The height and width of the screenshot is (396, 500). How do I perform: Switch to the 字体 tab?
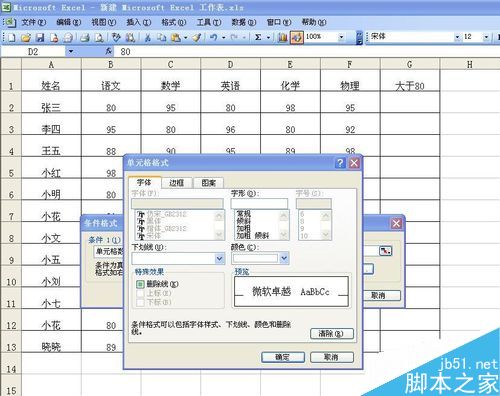tap(144, 182)
